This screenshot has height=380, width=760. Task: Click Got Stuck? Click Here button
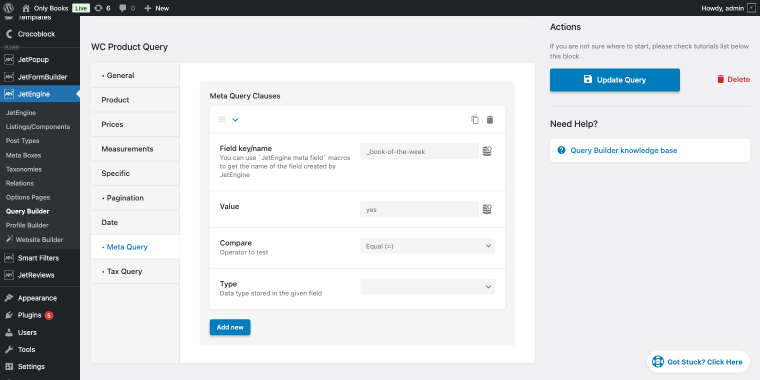698,362
